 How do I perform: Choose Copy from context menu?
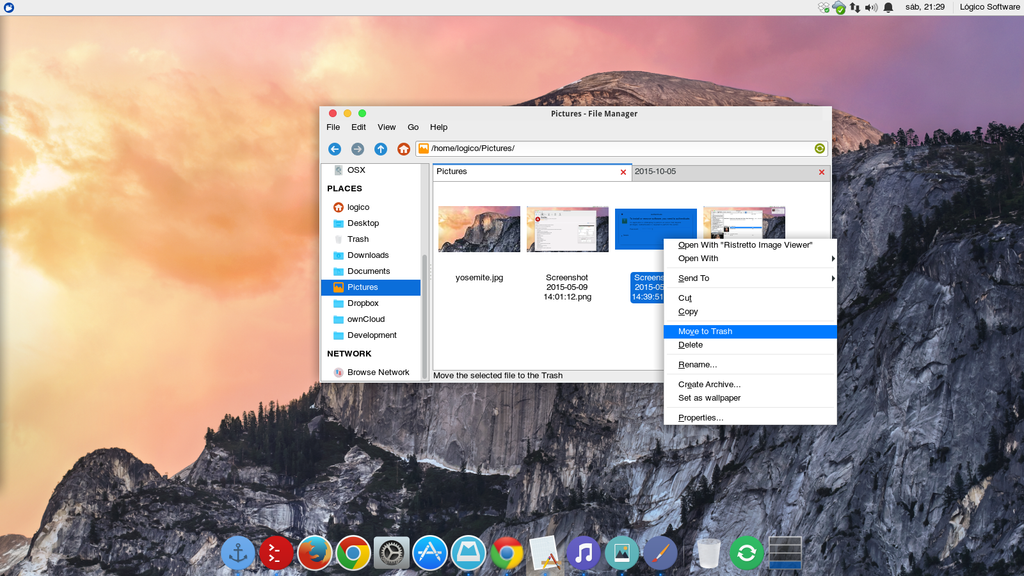pyautogui.click(x=750, y=312)
